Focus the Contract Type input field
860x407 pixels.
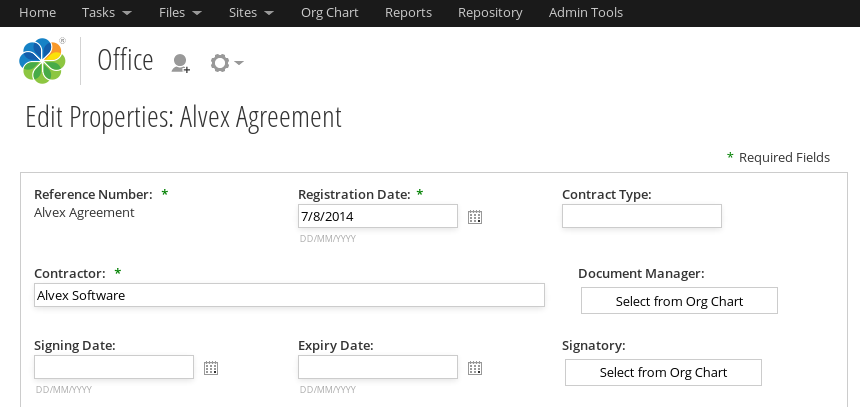pos(641,216)
